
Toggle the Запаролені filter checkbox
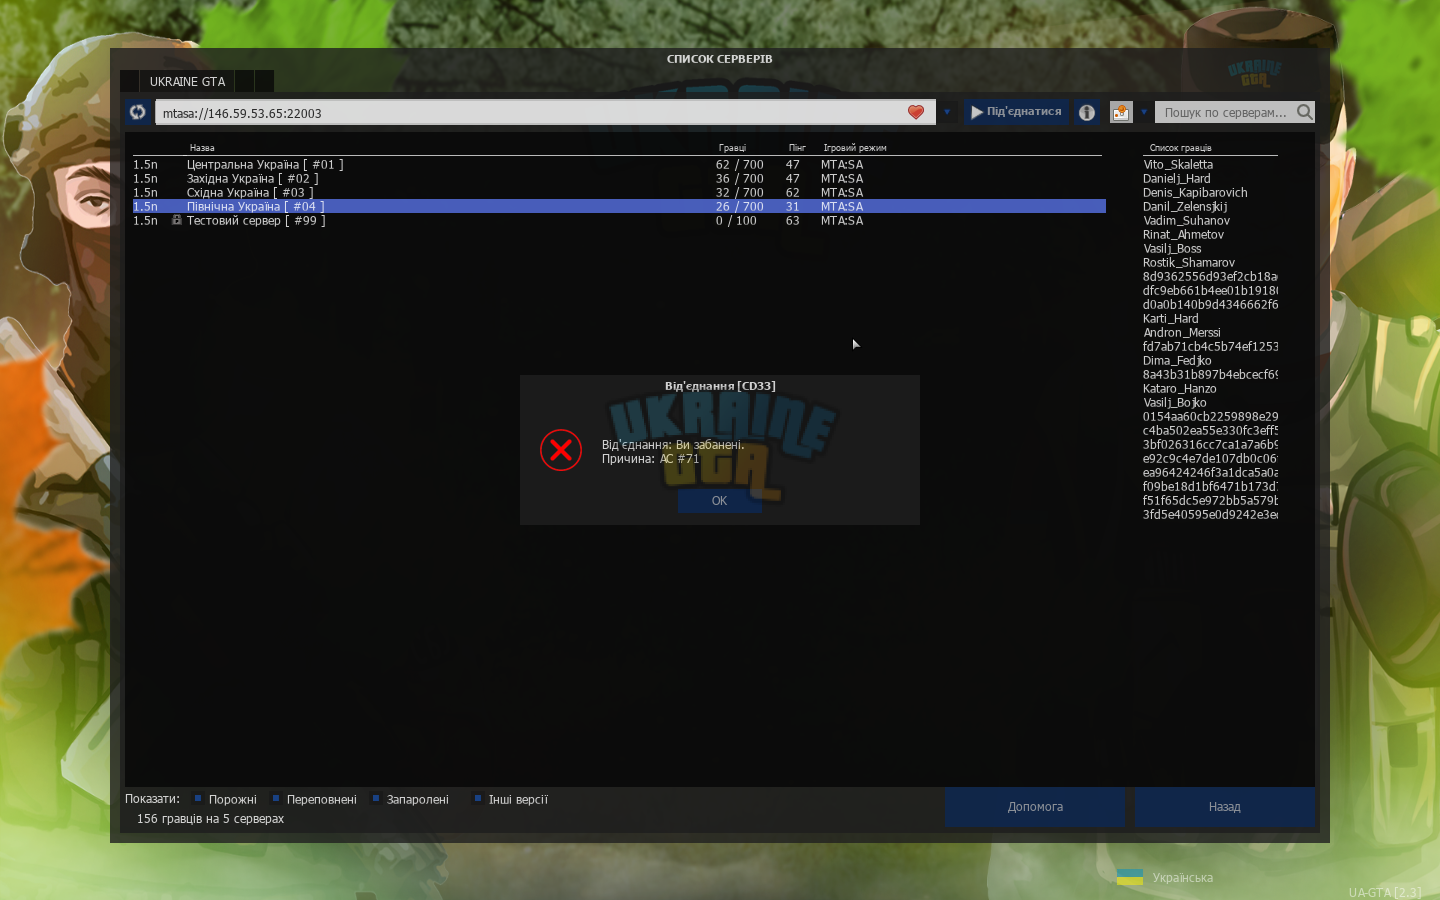376,798
